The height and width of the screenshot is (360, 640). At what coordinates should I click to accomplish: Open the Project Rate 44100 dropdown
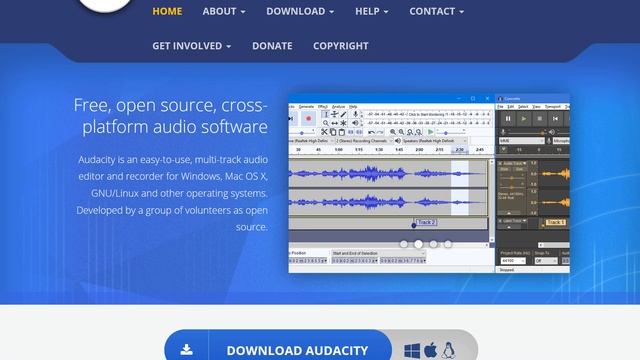(x=513, y=261)
